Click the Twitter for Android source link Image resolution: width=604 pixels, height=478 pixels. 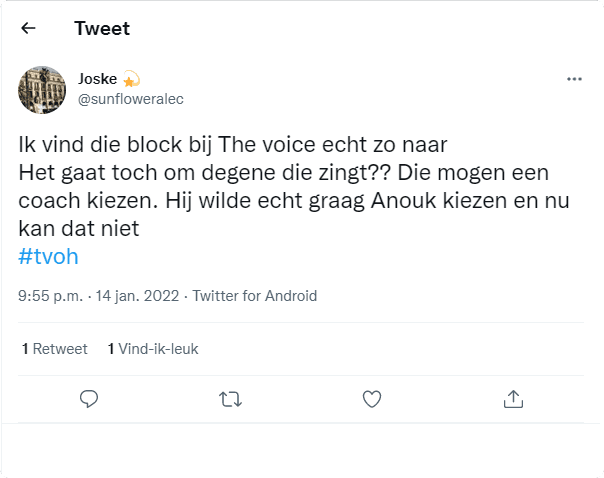(254, 296)
